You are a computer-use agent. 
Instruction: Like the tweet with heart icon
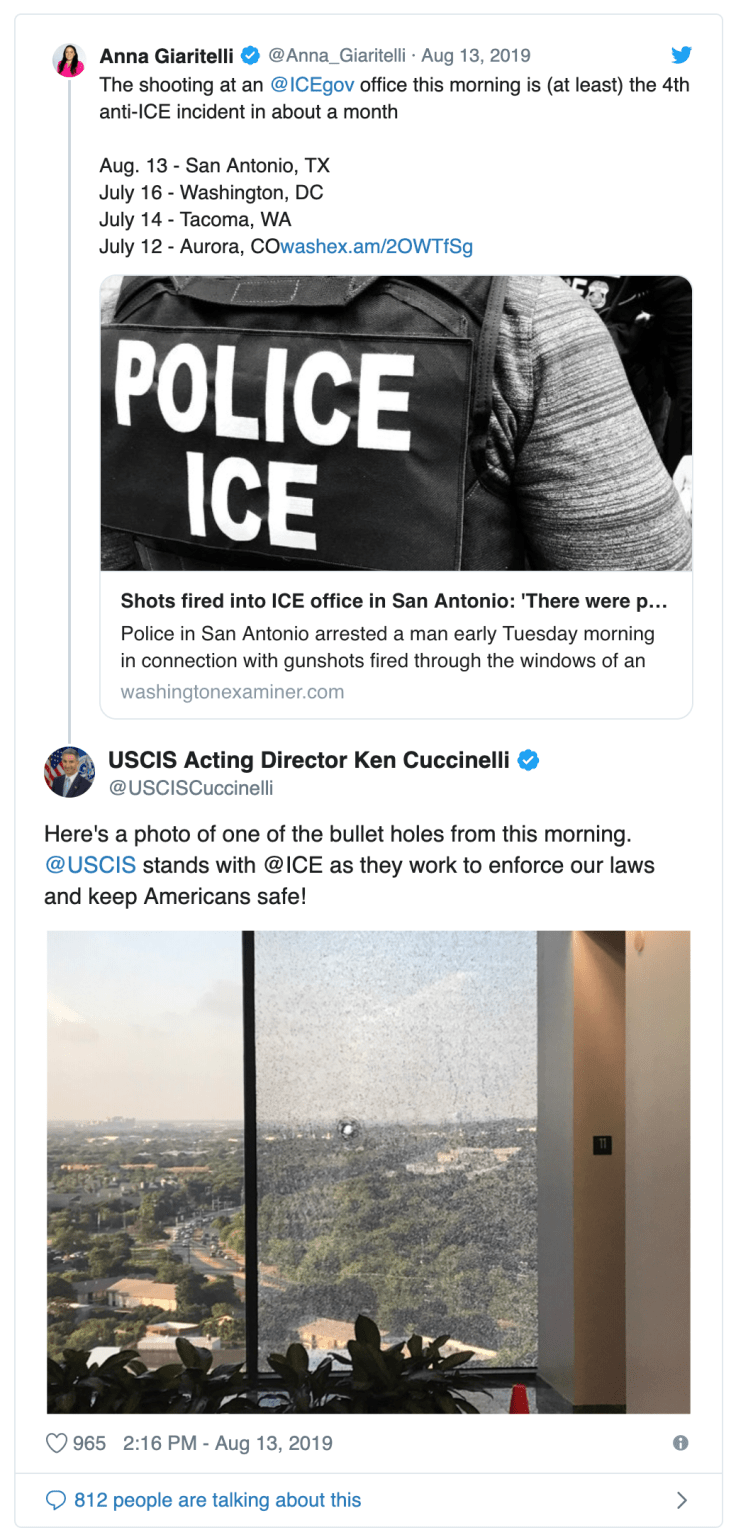tap(58, 1443)
